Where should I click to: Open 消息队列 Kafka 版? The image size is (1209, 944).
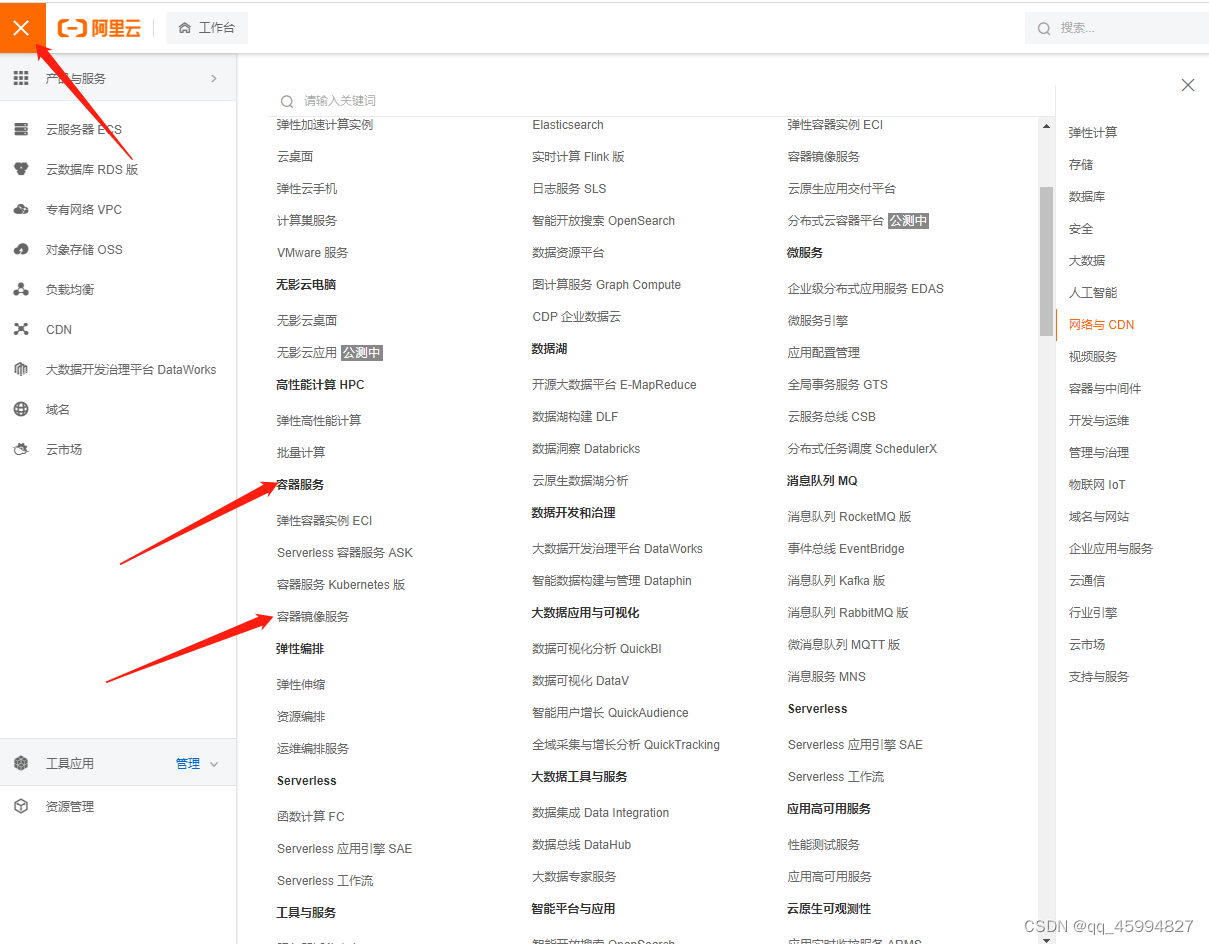coord(836,580)
